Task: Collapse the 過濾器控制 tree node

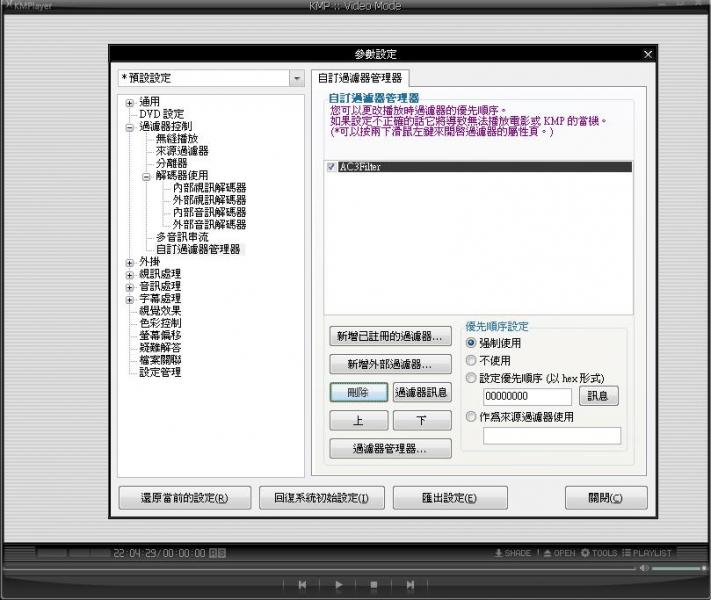Action: pyautogui.click(x=130, y=127)
